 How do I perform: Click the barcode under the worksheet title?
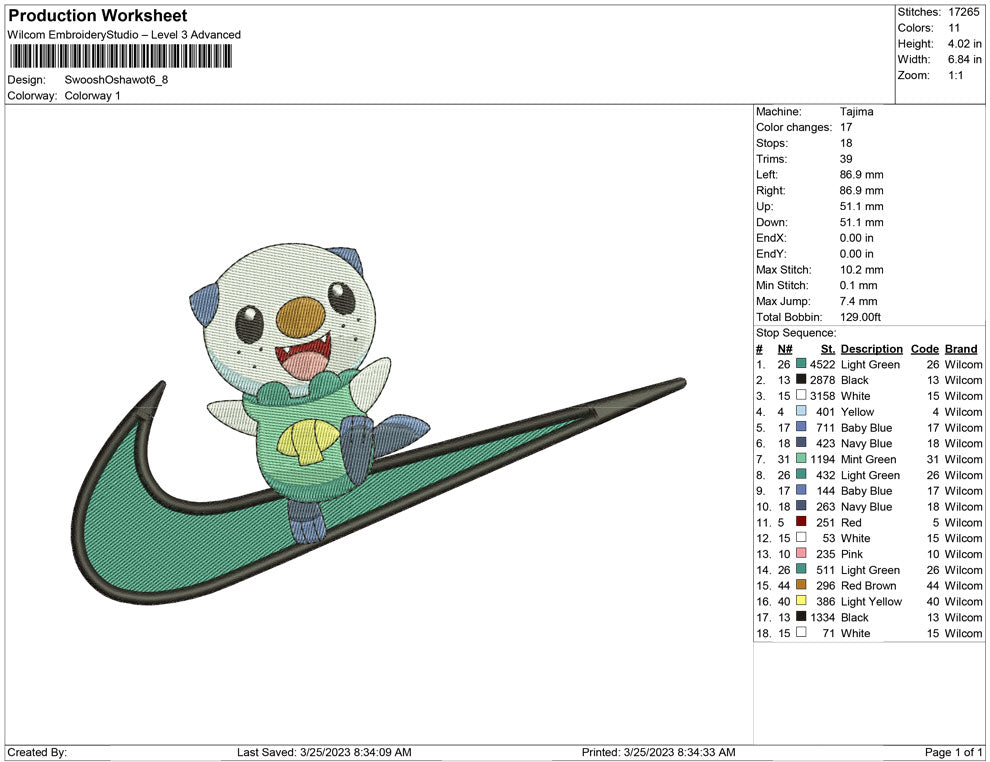point(120,57)
